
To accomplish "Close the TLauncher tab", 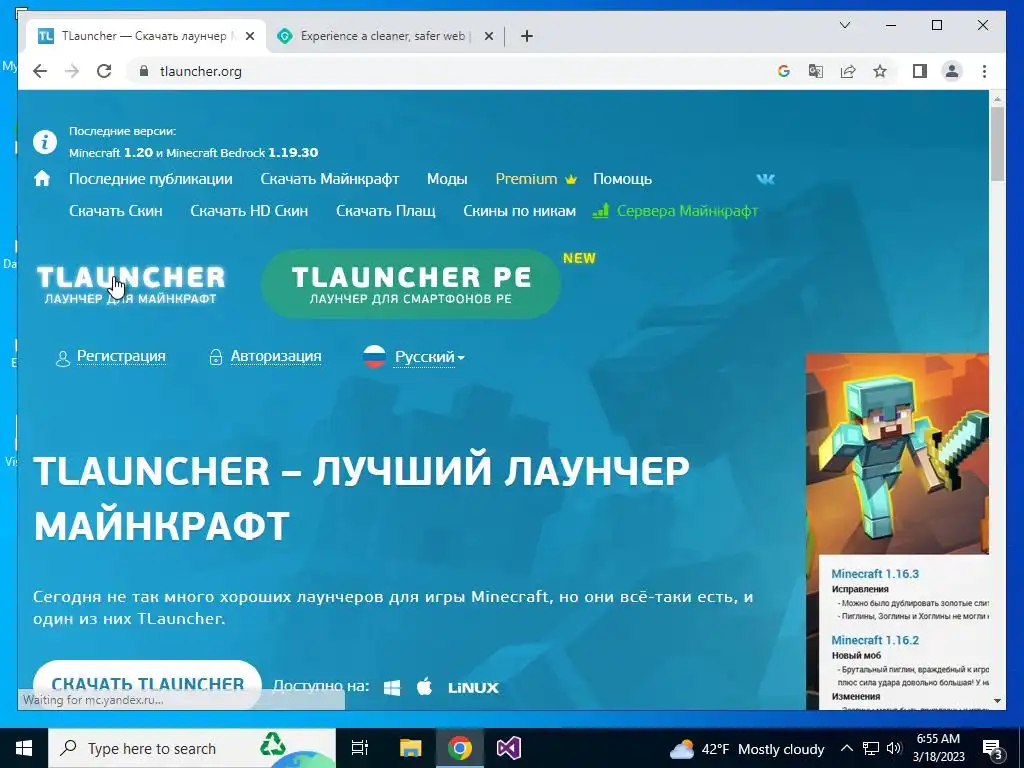I will pyautogui.click(x=249, y=36).
